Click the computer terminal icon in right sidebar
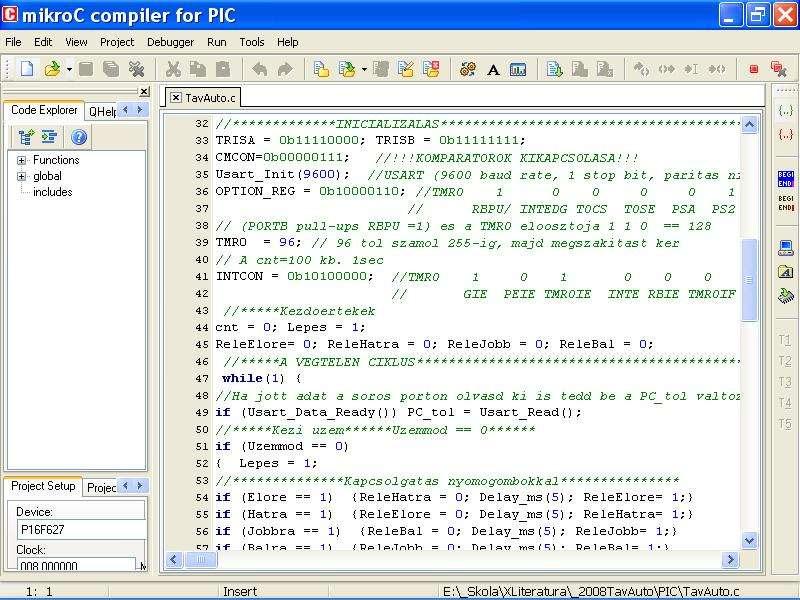 coord(785,248)
